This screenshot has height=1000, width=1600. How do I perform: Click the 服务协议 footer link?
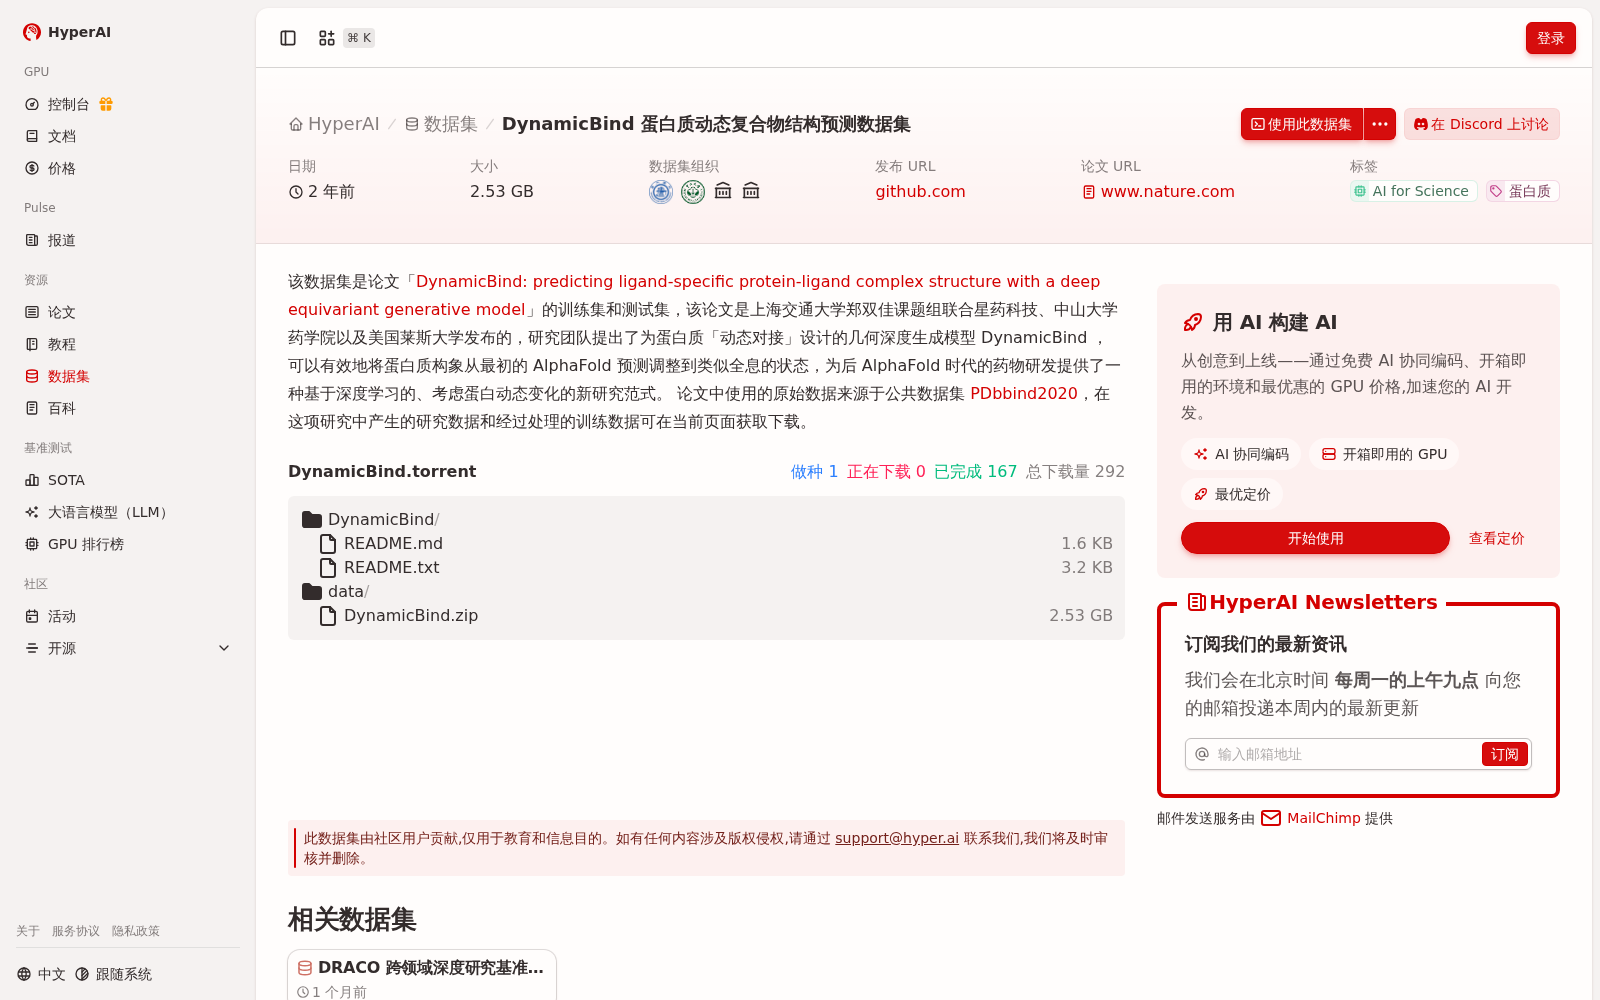[76, 931]
